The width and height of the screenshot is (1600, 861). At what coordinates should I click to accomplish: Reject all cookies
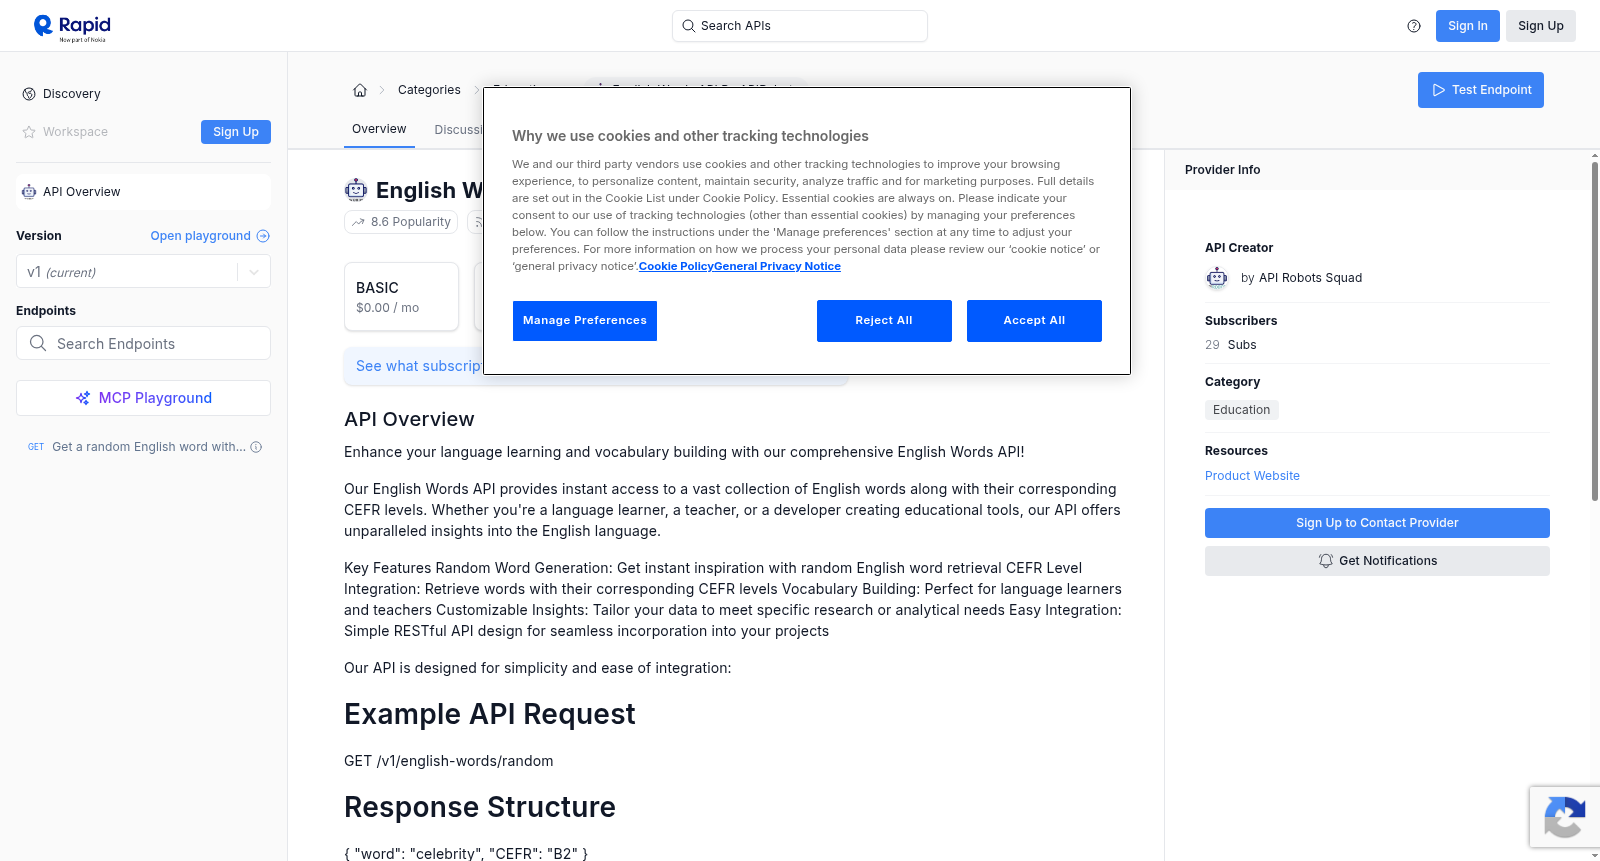(x=884, y=321)
